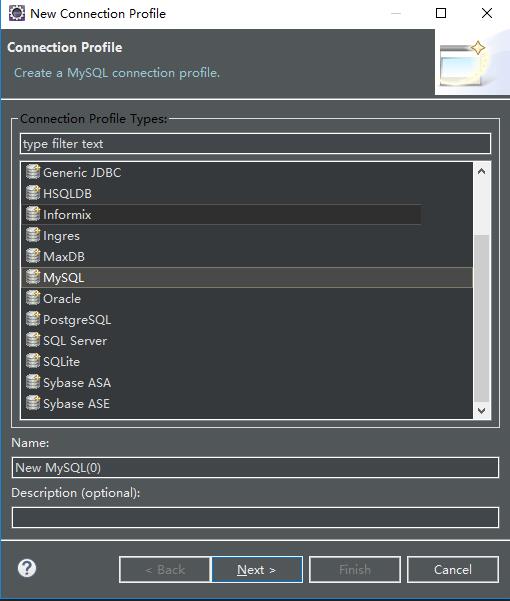Select MySQL profile type
The image size is (510, 601).
click(247, 278)
